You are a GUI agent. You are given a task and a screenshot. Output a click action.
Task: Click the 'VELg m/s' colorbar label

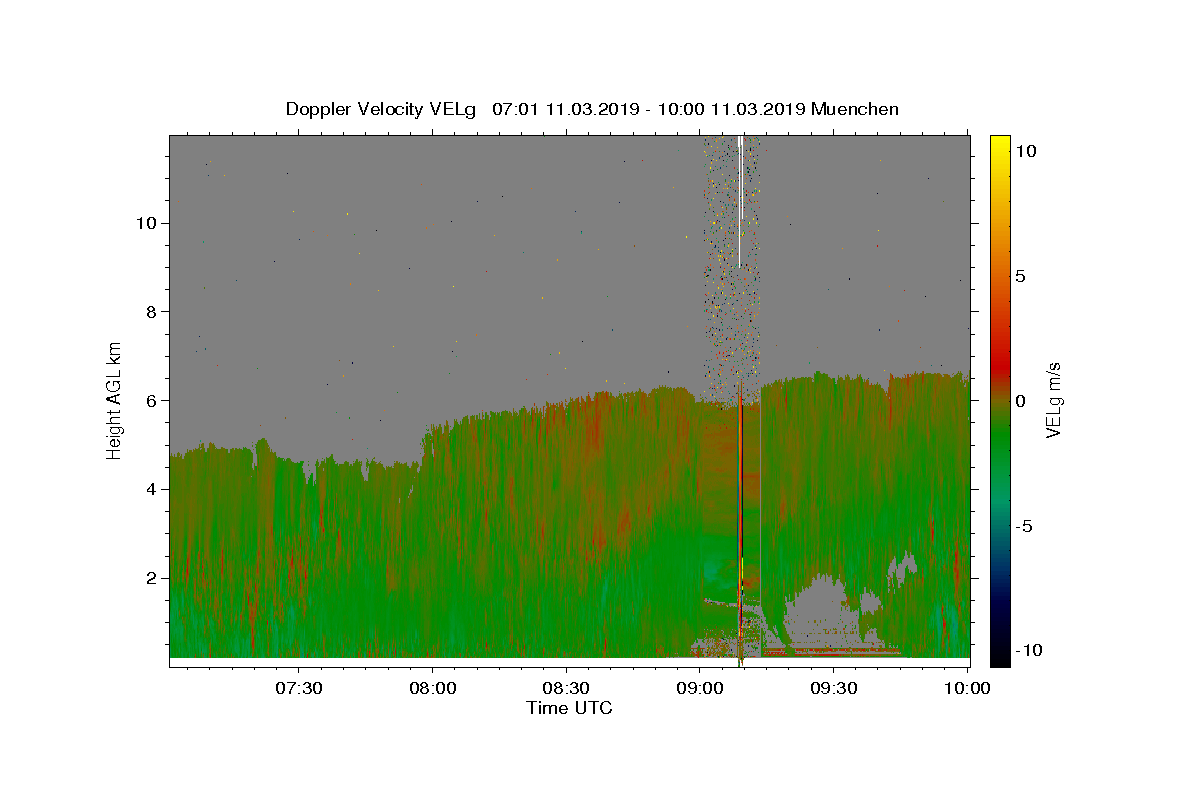1053,399
